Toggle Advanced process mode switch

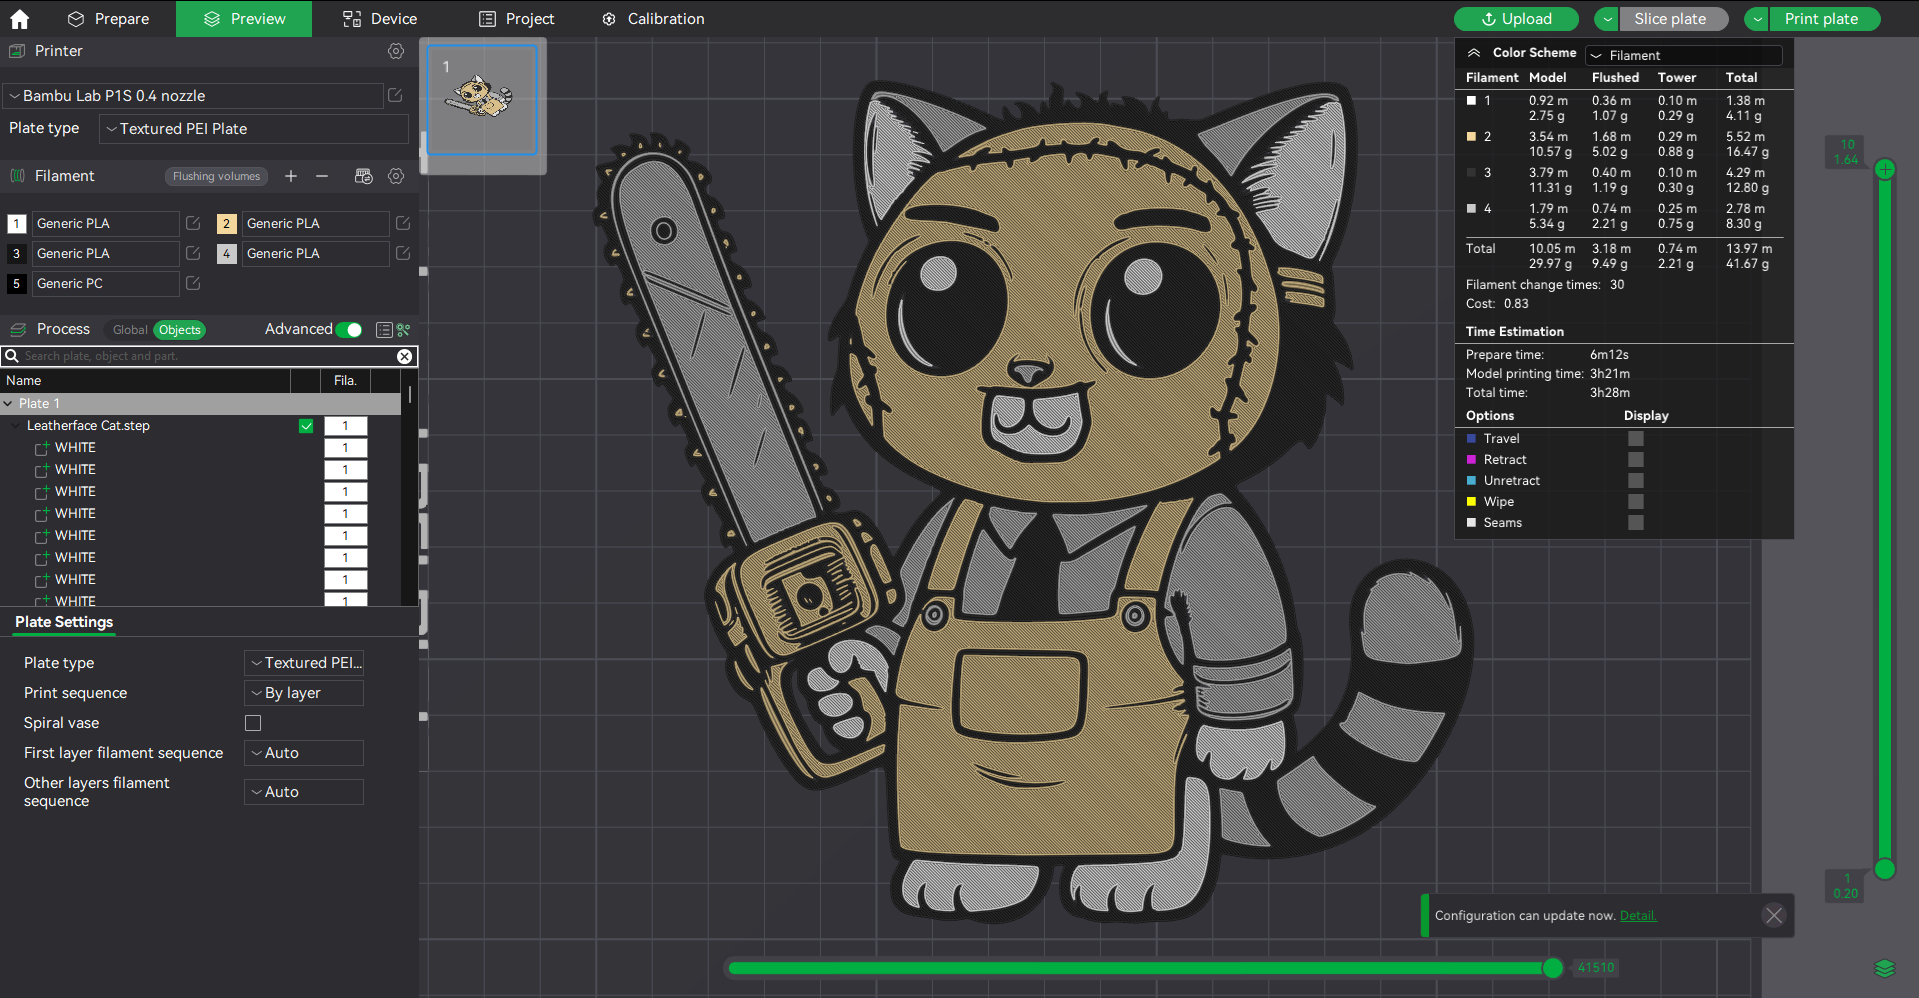point(349,330)
